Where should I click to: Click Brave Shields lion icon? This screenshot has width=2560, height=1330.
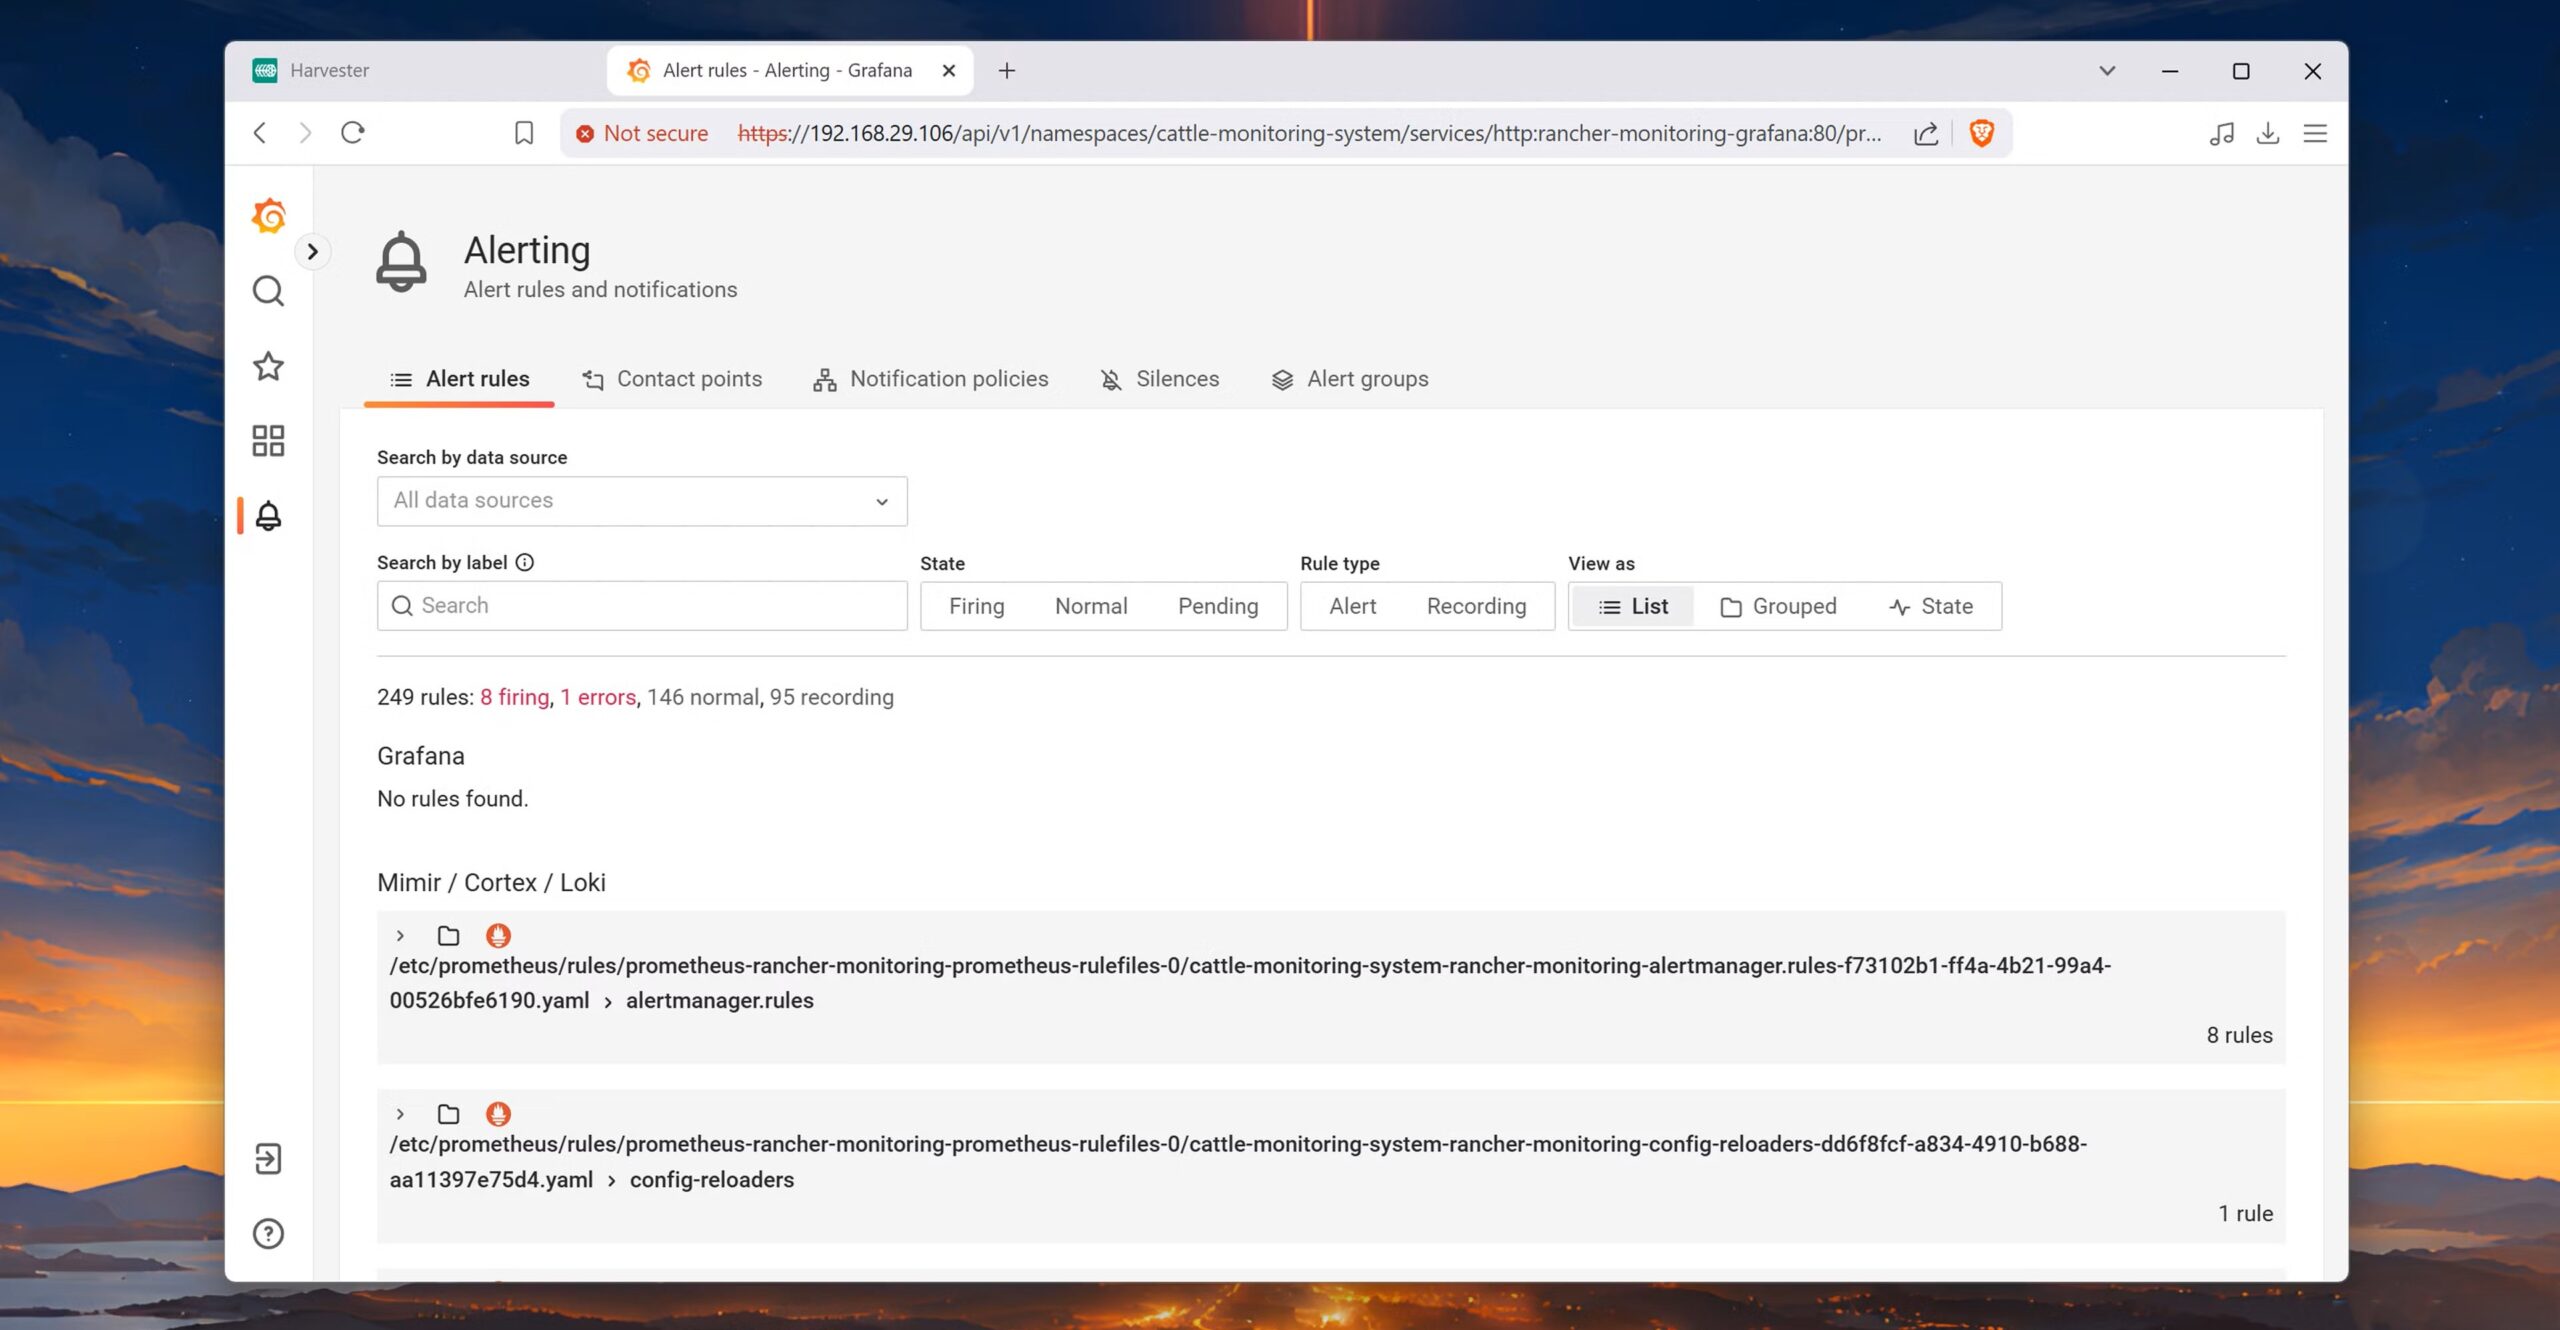[1981, 133]
